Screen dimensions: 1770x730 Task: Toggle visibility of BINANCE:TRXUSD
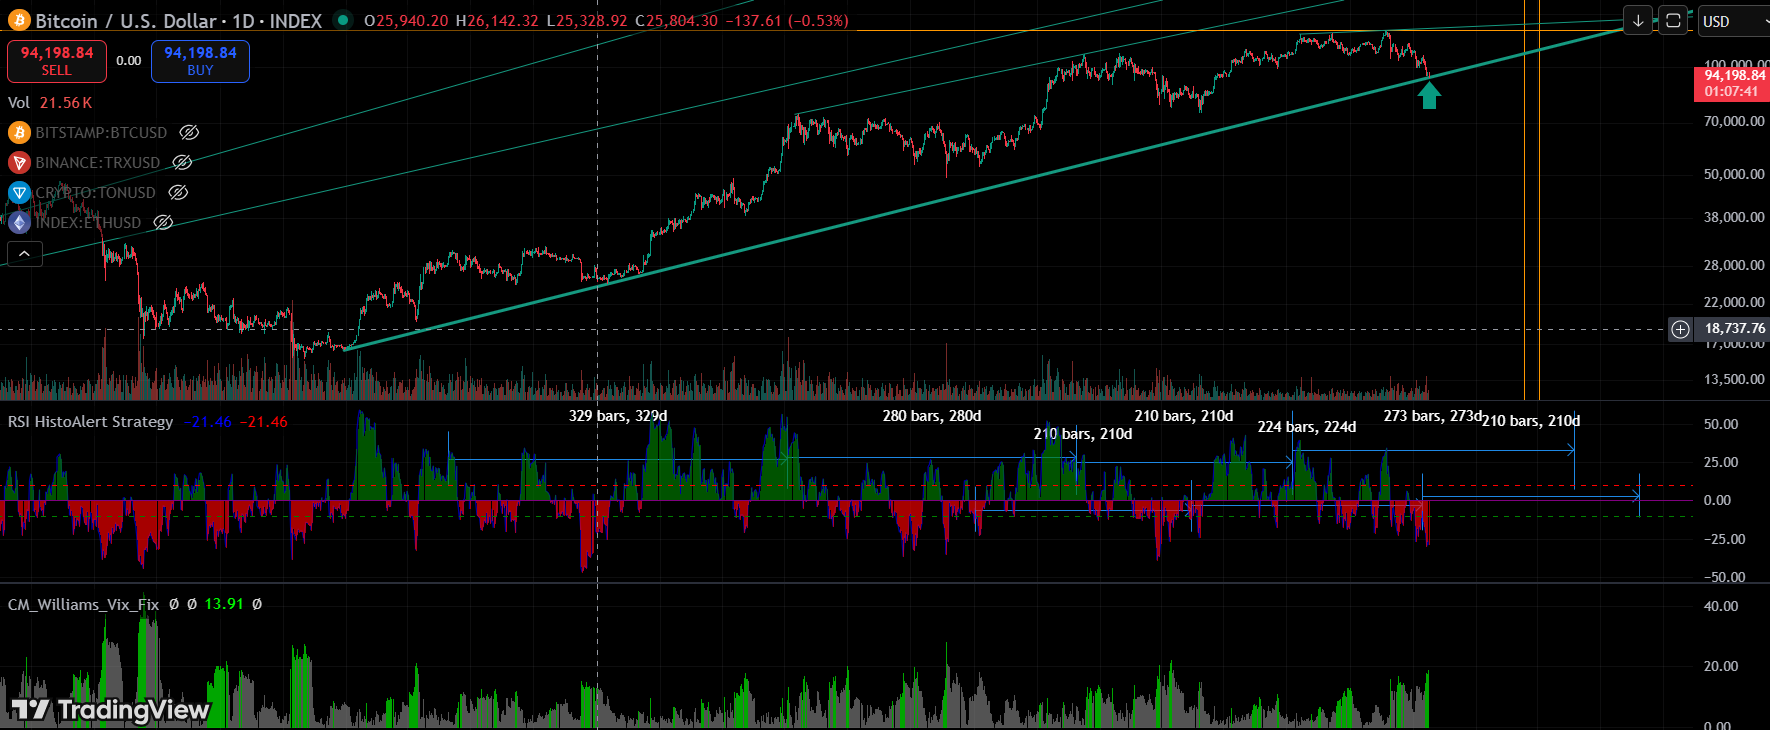coord(182,163)
